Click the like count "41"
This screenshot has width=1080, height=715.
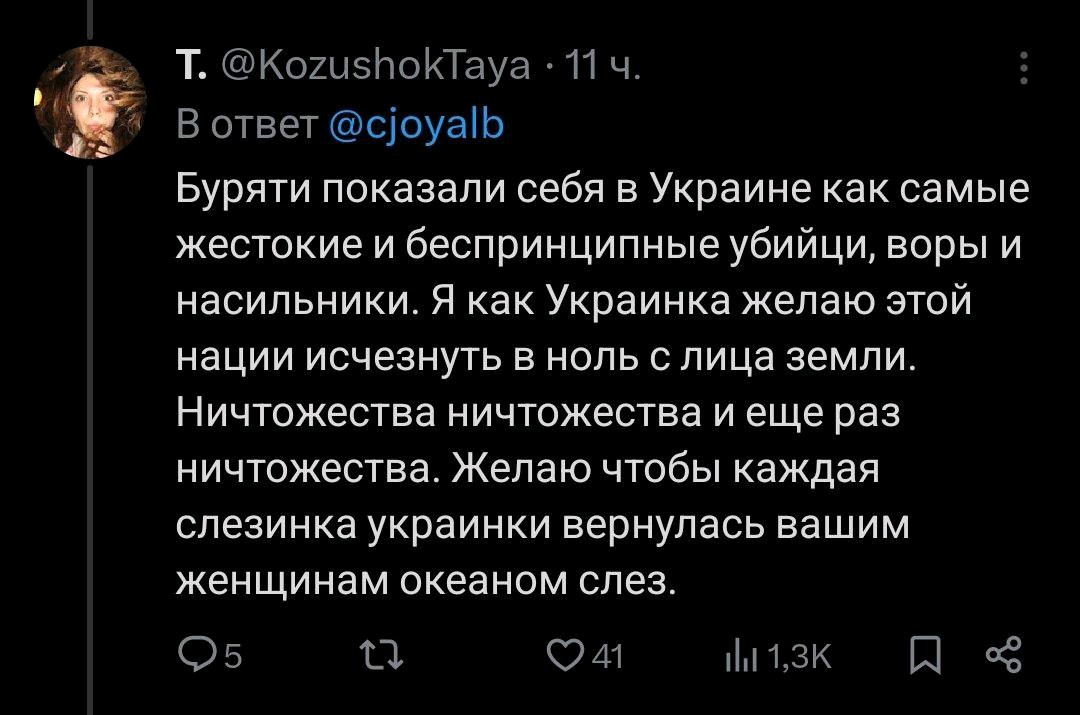(x=607, y=658)
